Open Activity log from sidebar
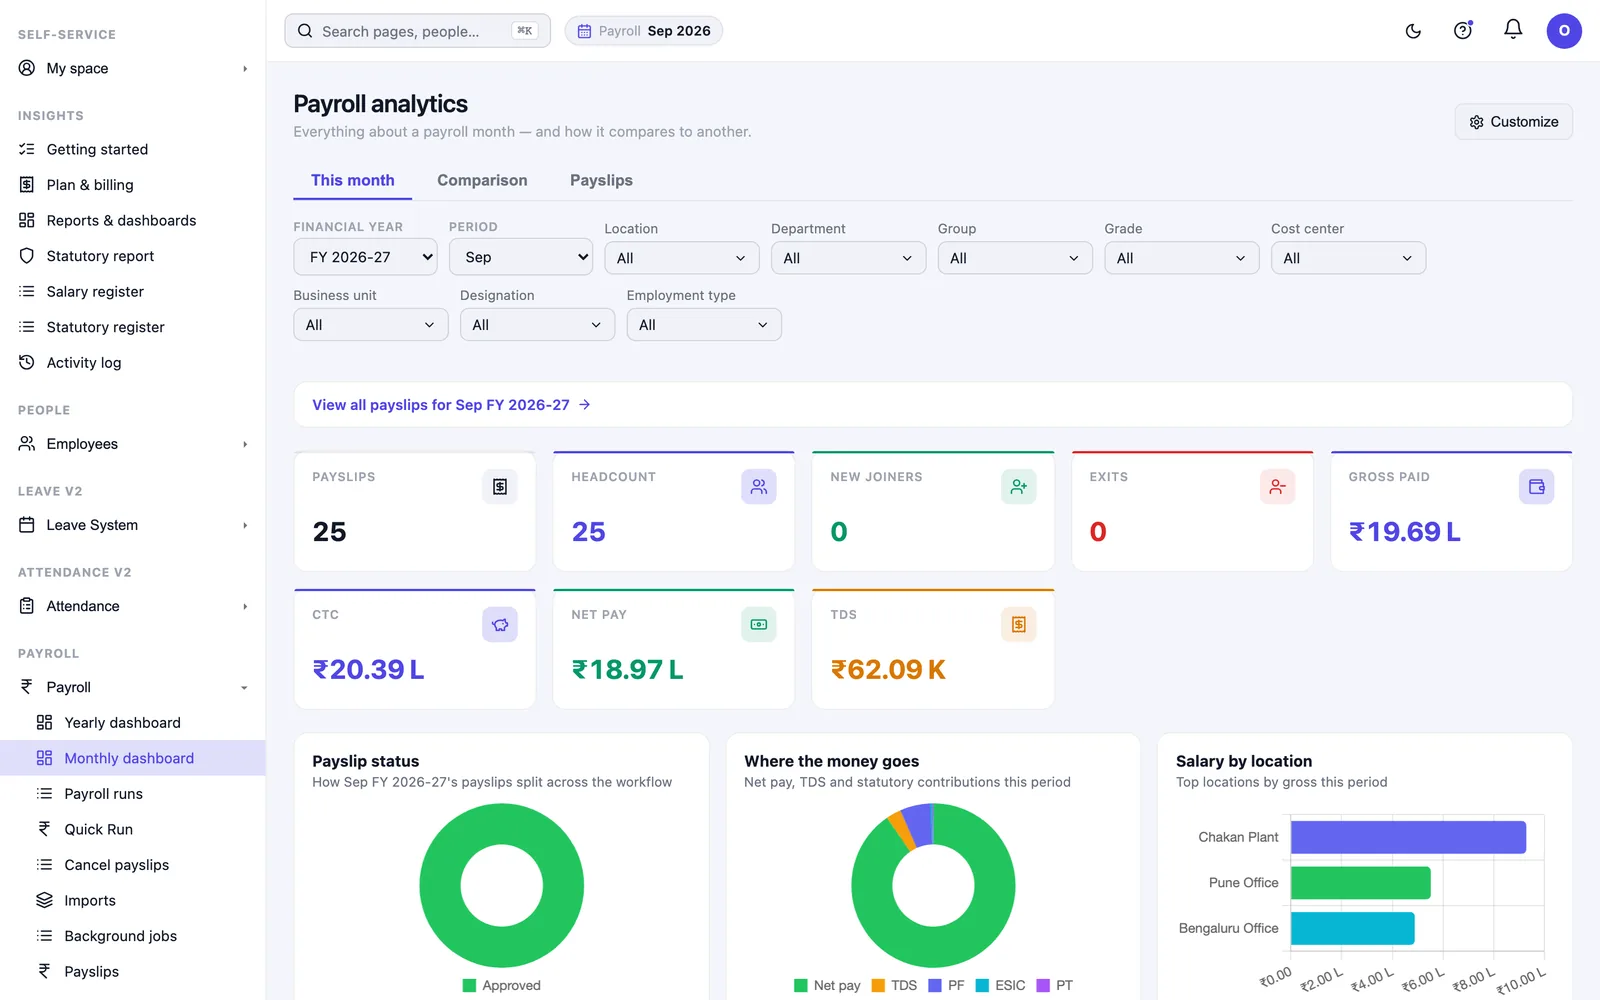The image size is (1600, 1000). pyautogui.click(x=132, y=363)
